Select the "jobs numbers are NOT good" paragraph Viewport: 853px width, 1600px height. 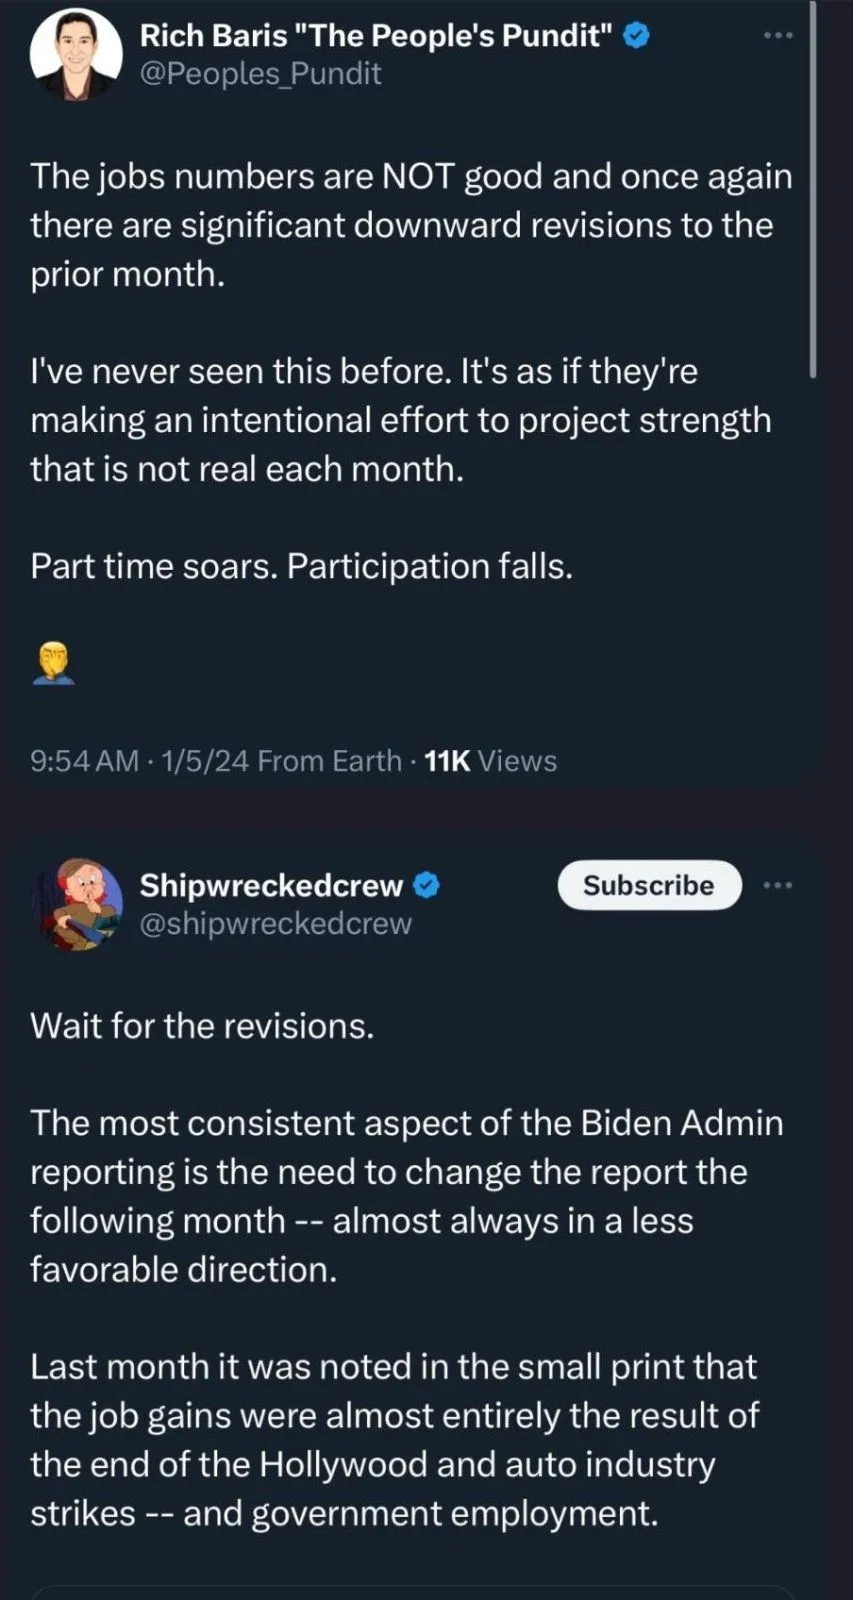411,225
